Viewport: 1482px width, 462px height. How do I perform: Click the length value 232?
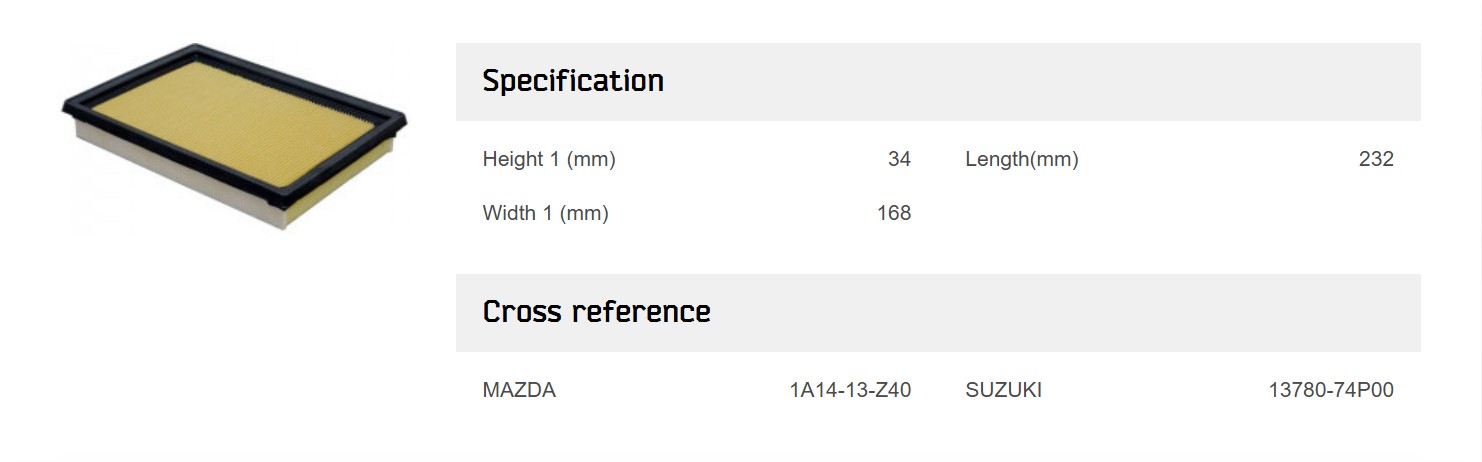click(1376, 159)
